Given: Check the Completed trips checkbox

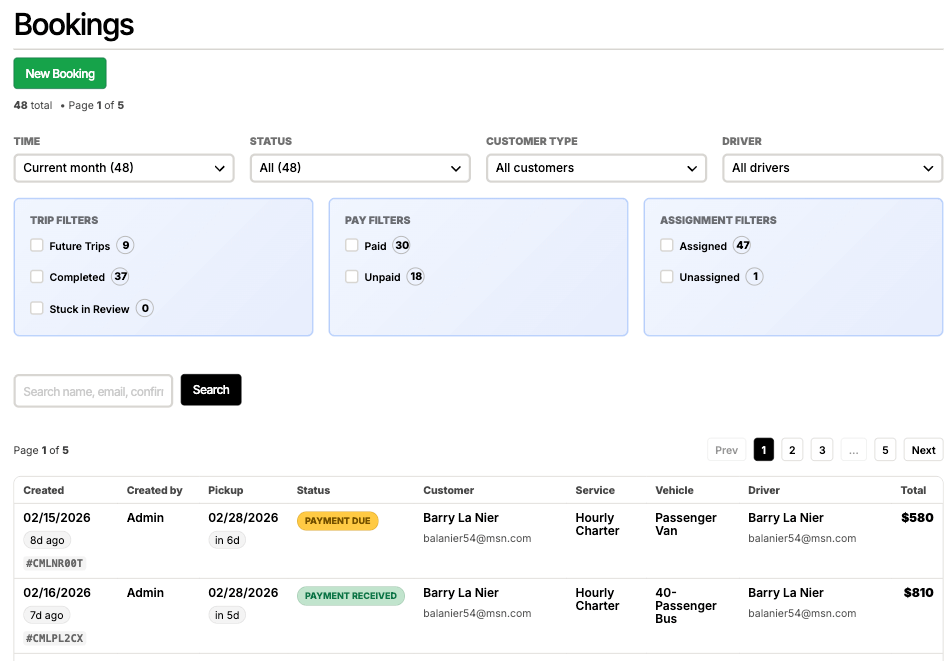Looking at the screenshot, I should [x=36, y=276].
